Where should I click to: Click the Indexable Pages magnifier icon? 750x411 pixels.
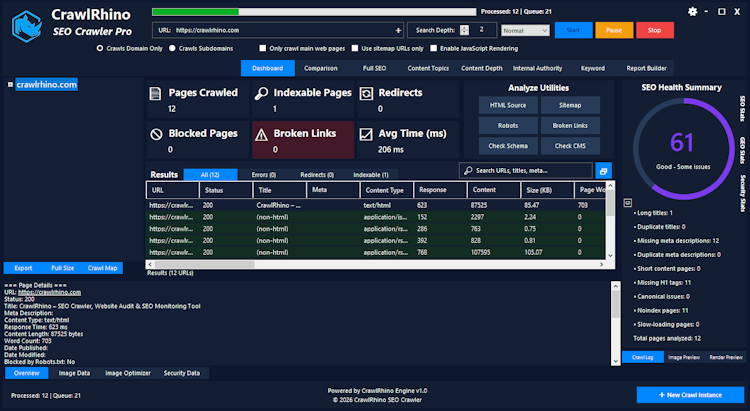(x=261, y=93)
